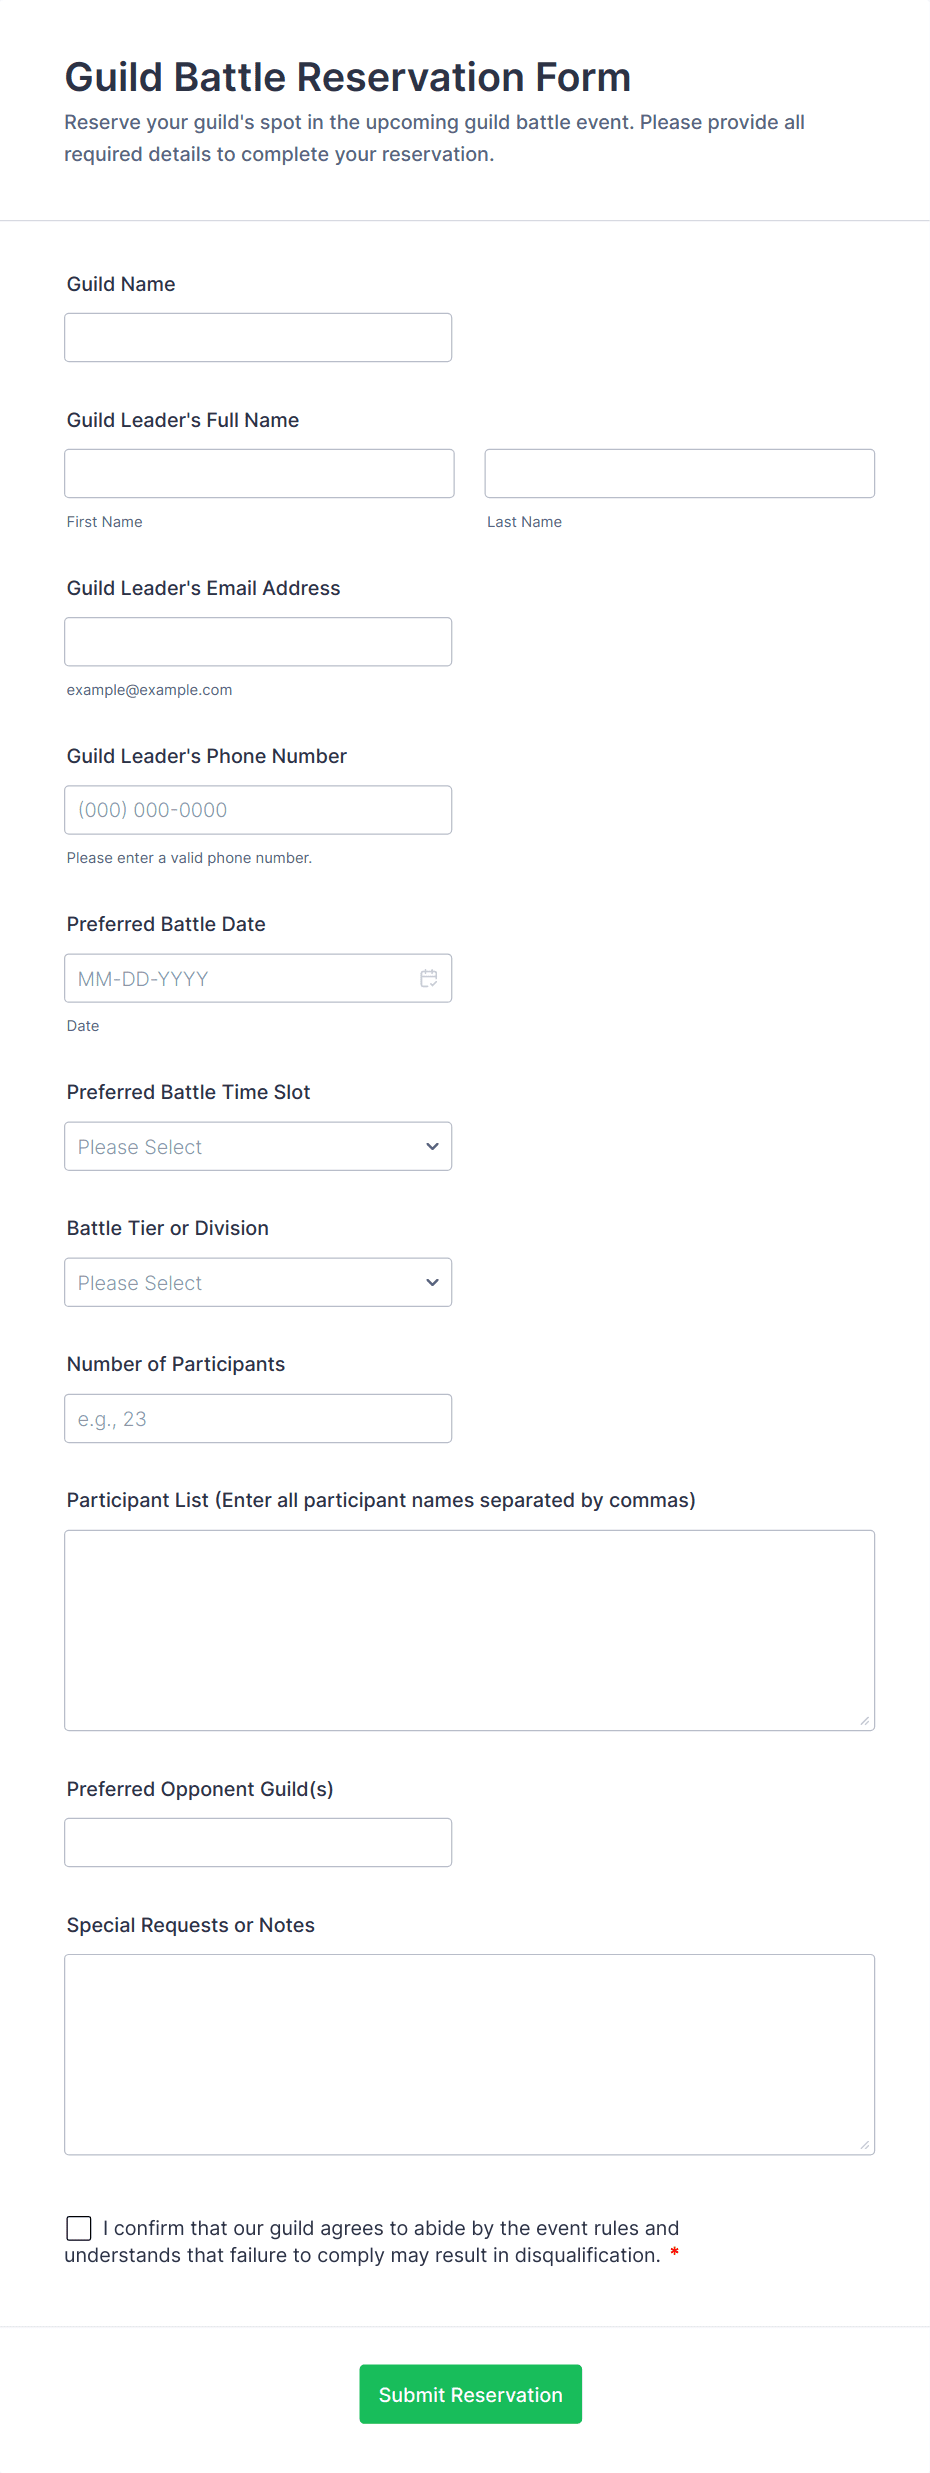Click inside the Special Requests or Notes area
Screen dimensions: 930x2473
click(x=469, y=2054)
